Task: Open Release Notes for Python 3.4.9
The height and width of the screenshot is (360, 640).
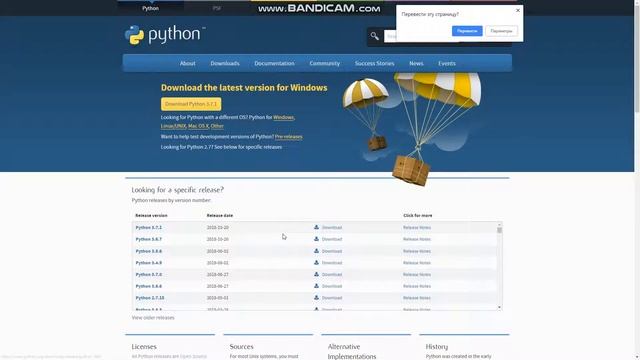Action: point(417,263)
